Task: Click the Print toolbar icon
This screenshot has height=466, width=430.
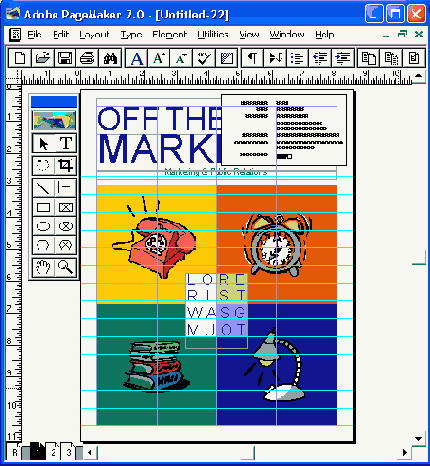Action: point(87,58)
